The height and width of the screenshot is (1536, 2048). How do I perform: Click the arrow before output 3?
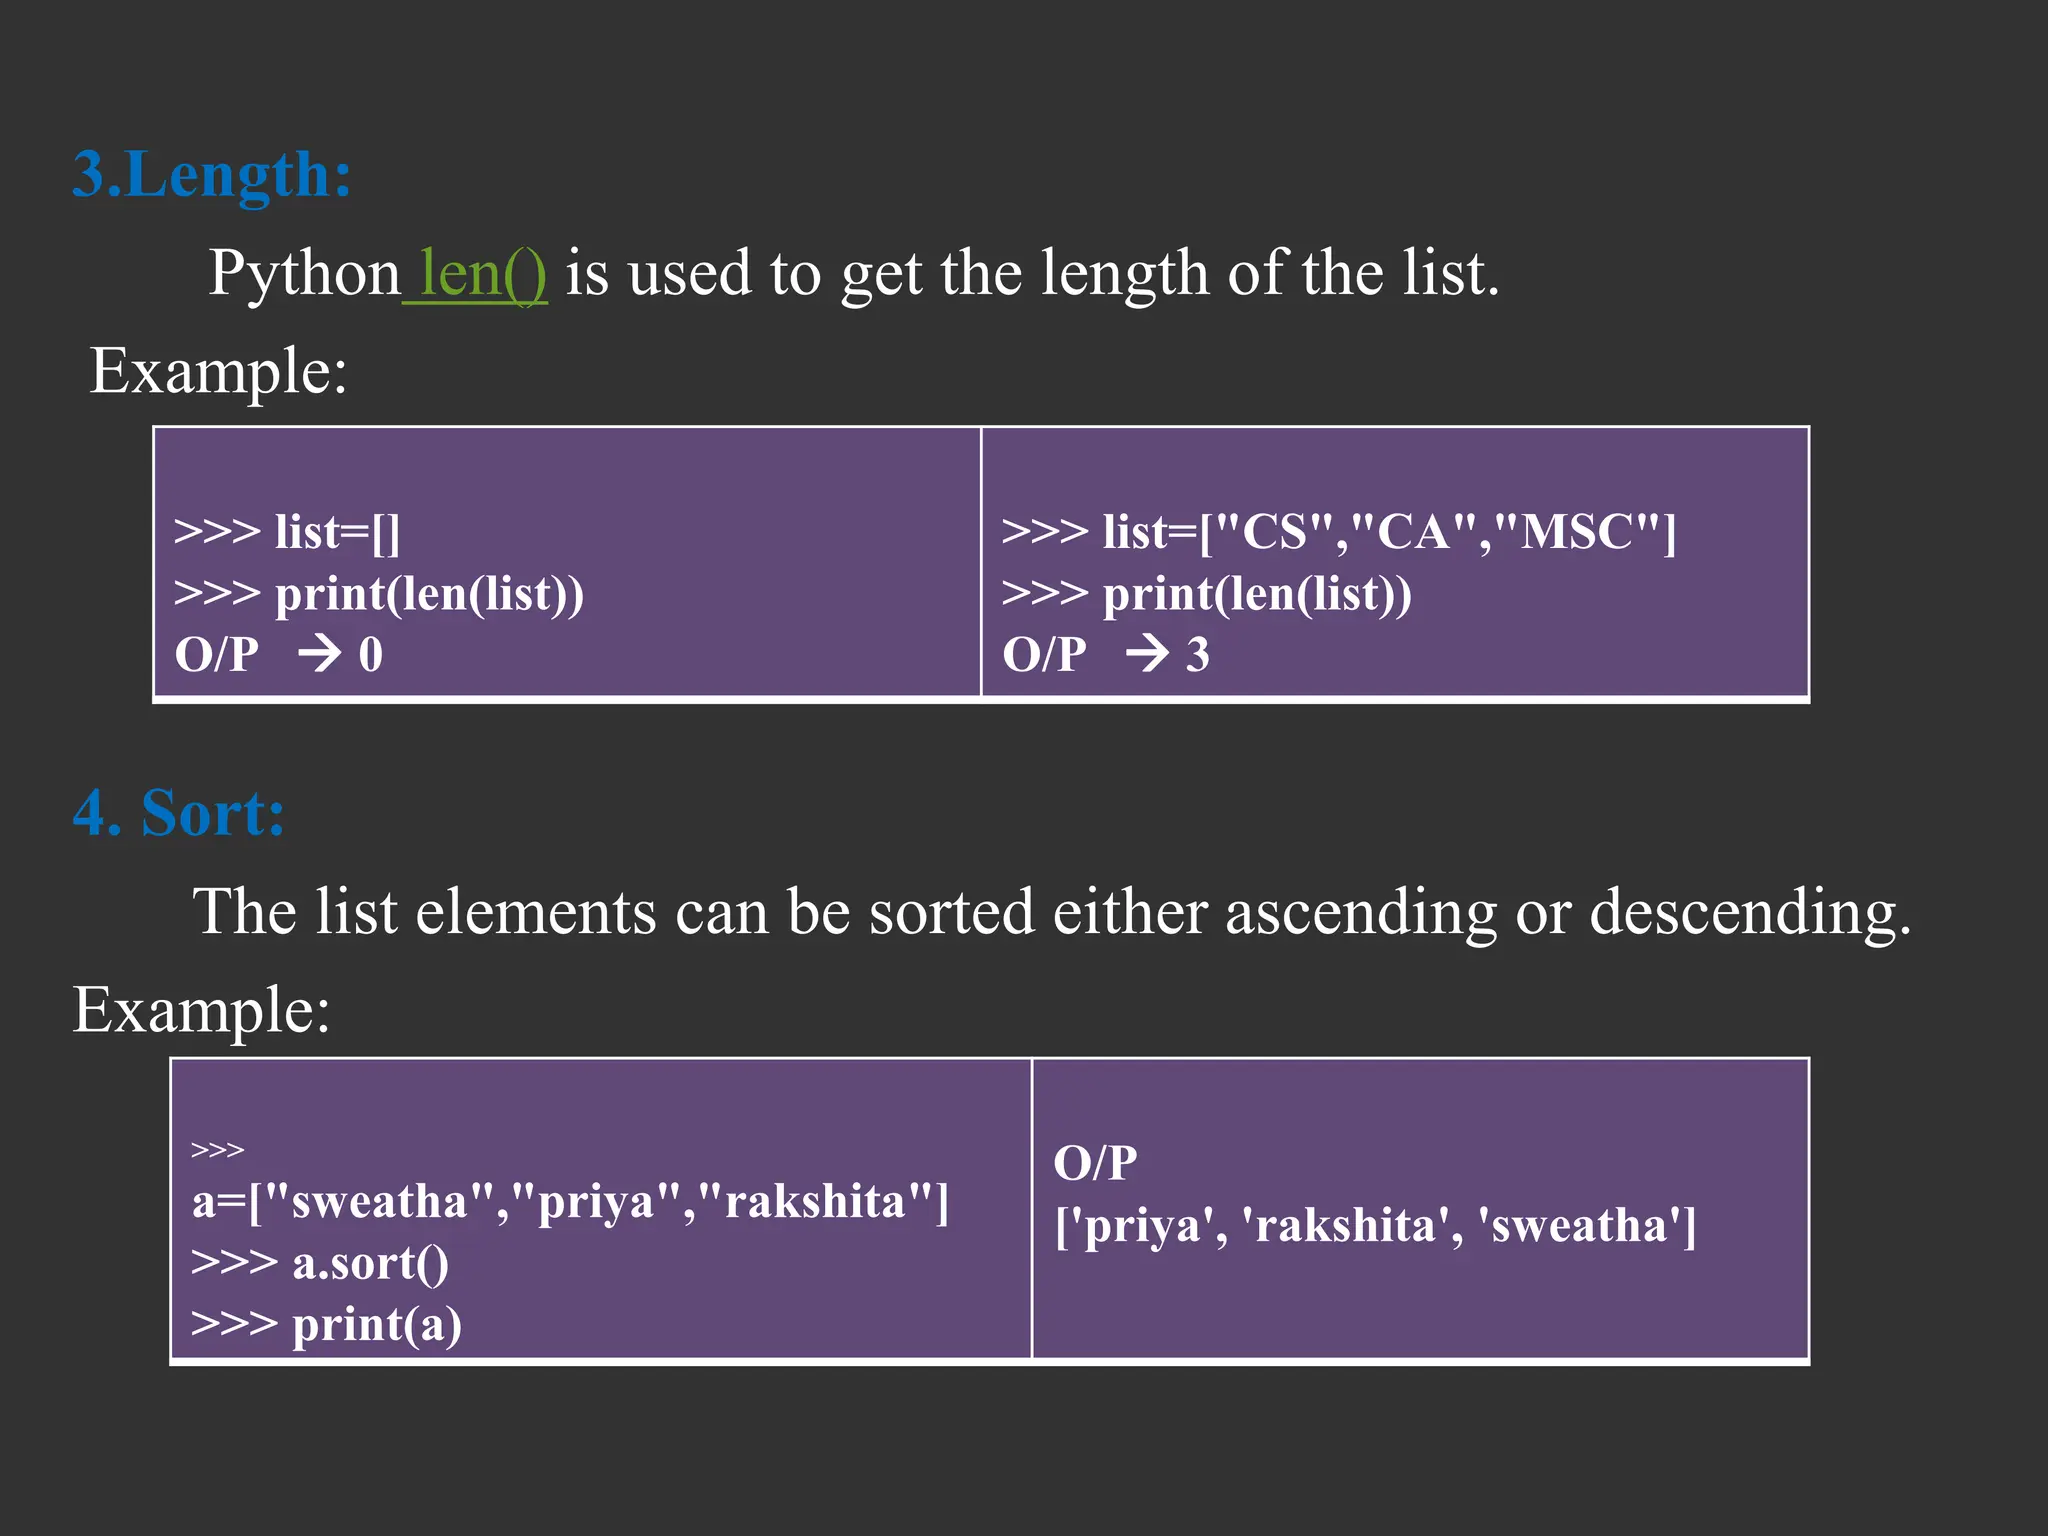click(1146, 654)
